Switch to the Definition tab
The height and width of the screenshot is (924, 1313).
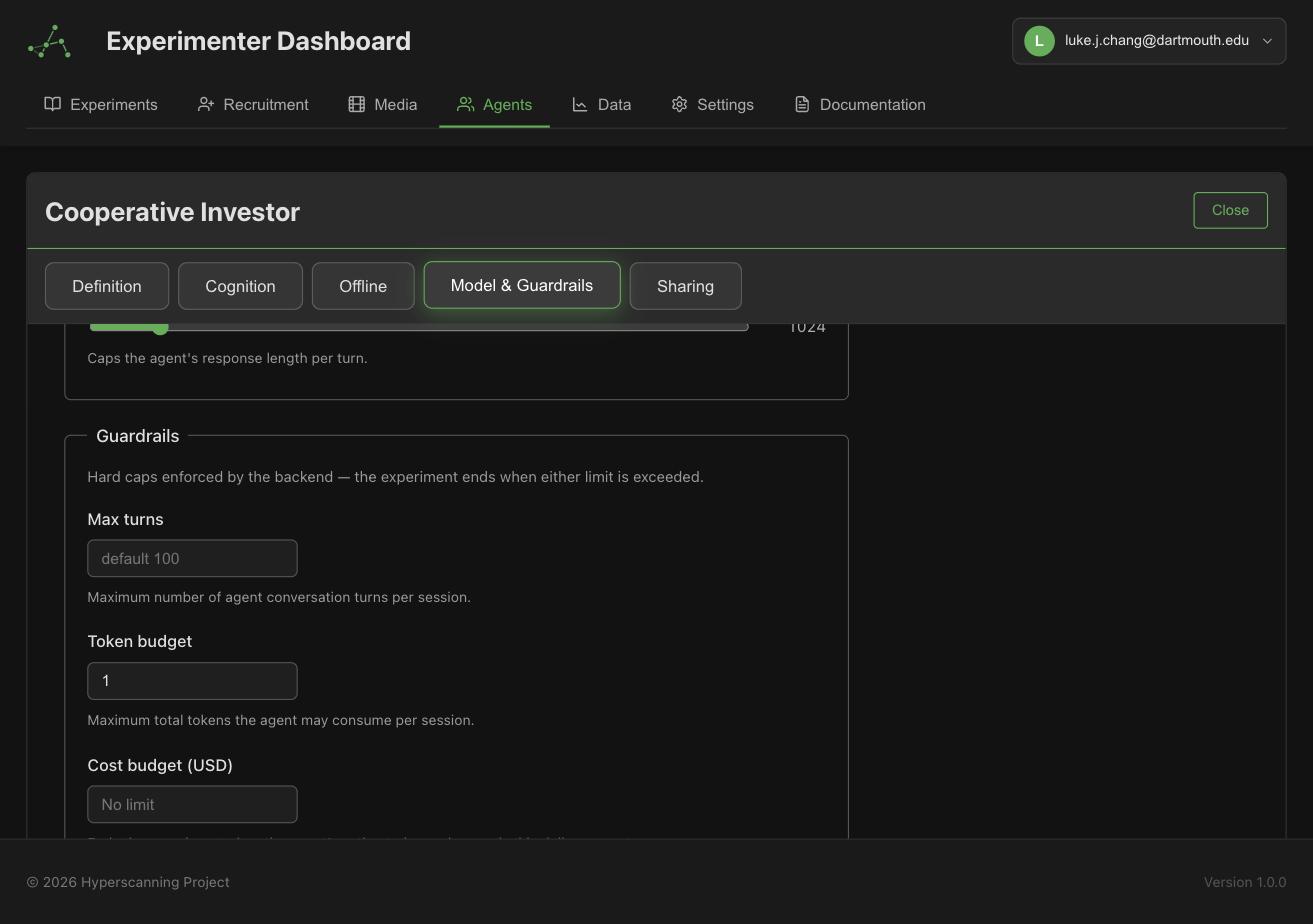pyautogui.click(x=107, y=286)
